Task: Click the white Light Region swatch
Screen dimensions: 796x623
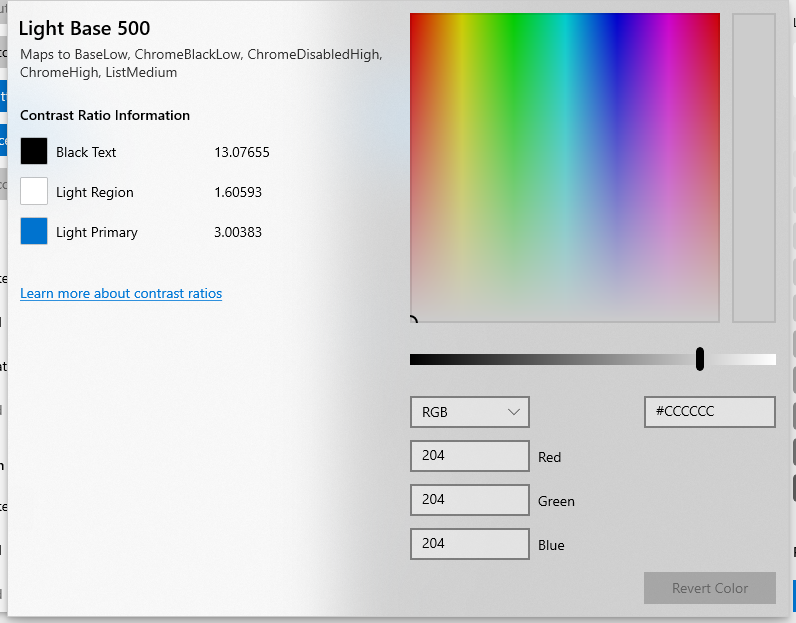Action: coord(34,192)
